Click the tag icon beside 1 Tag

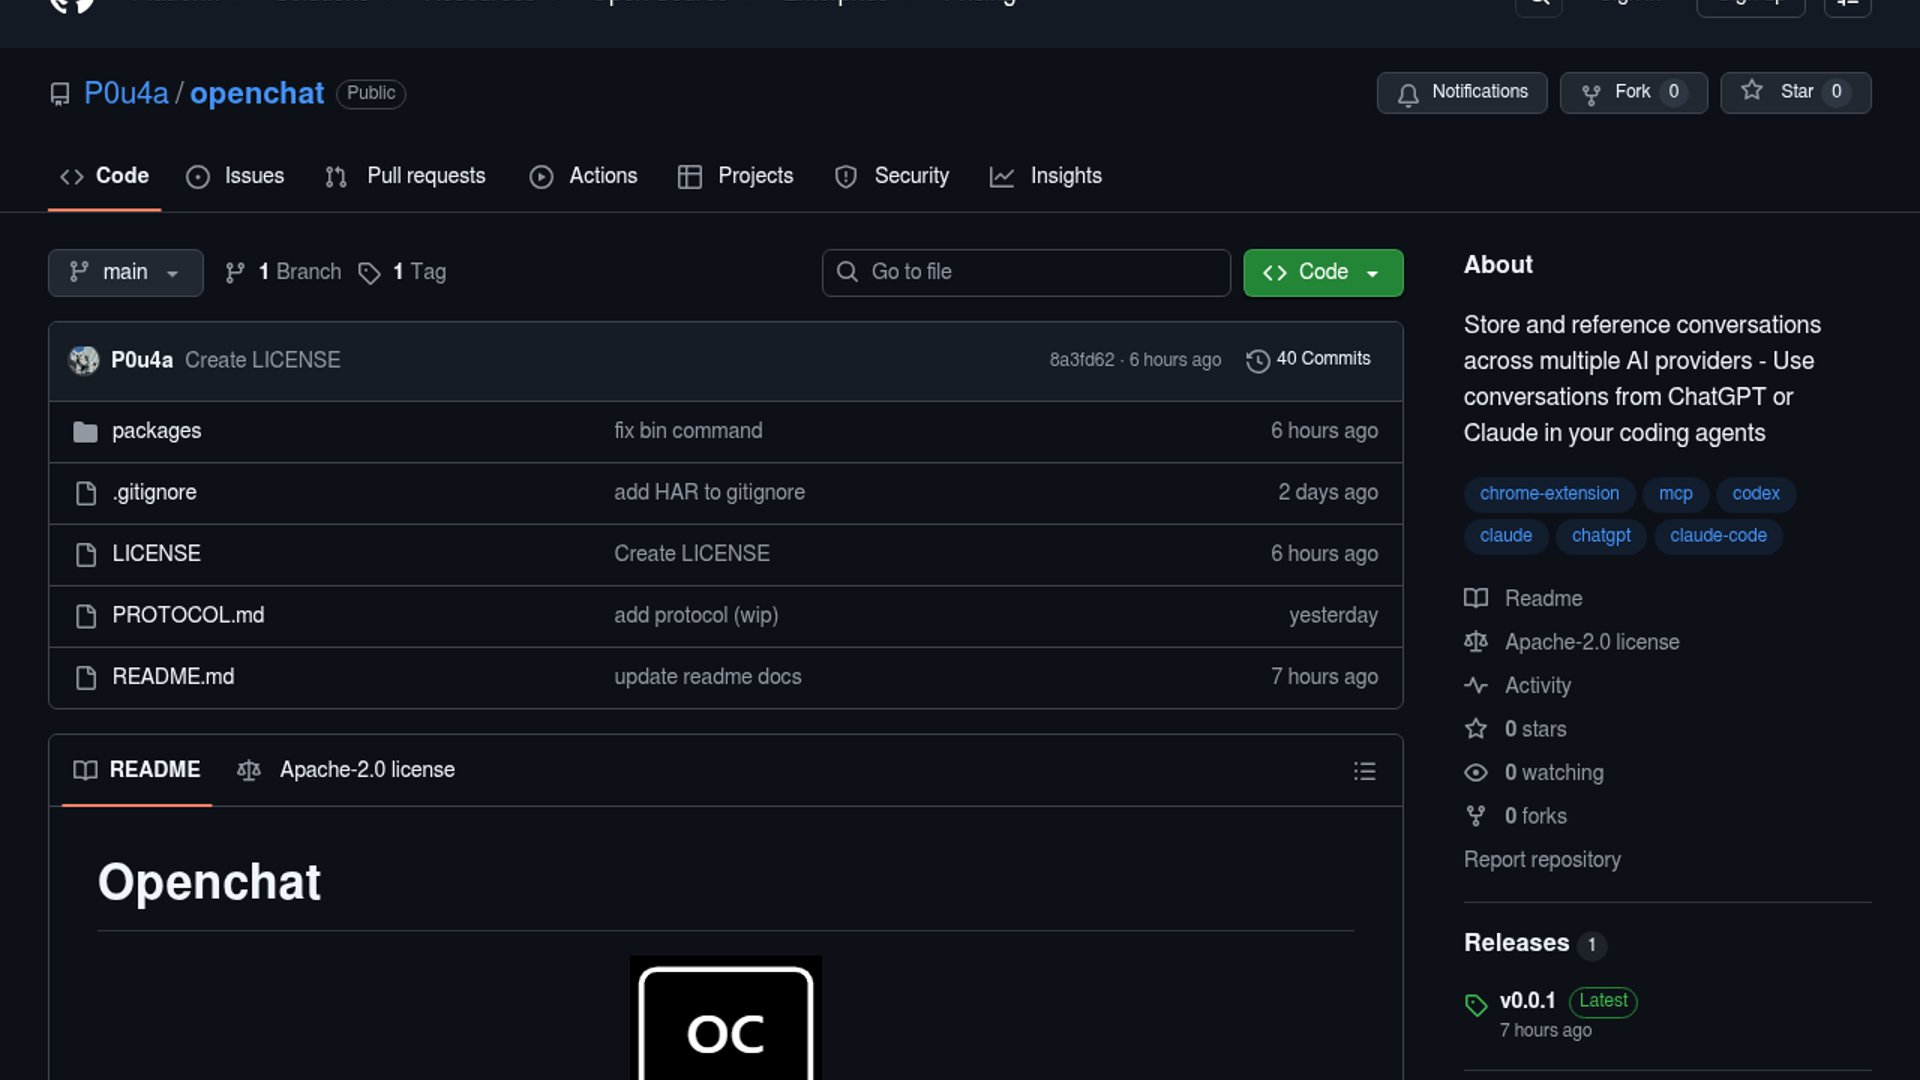pyautogui.click(x=369, y=273)
